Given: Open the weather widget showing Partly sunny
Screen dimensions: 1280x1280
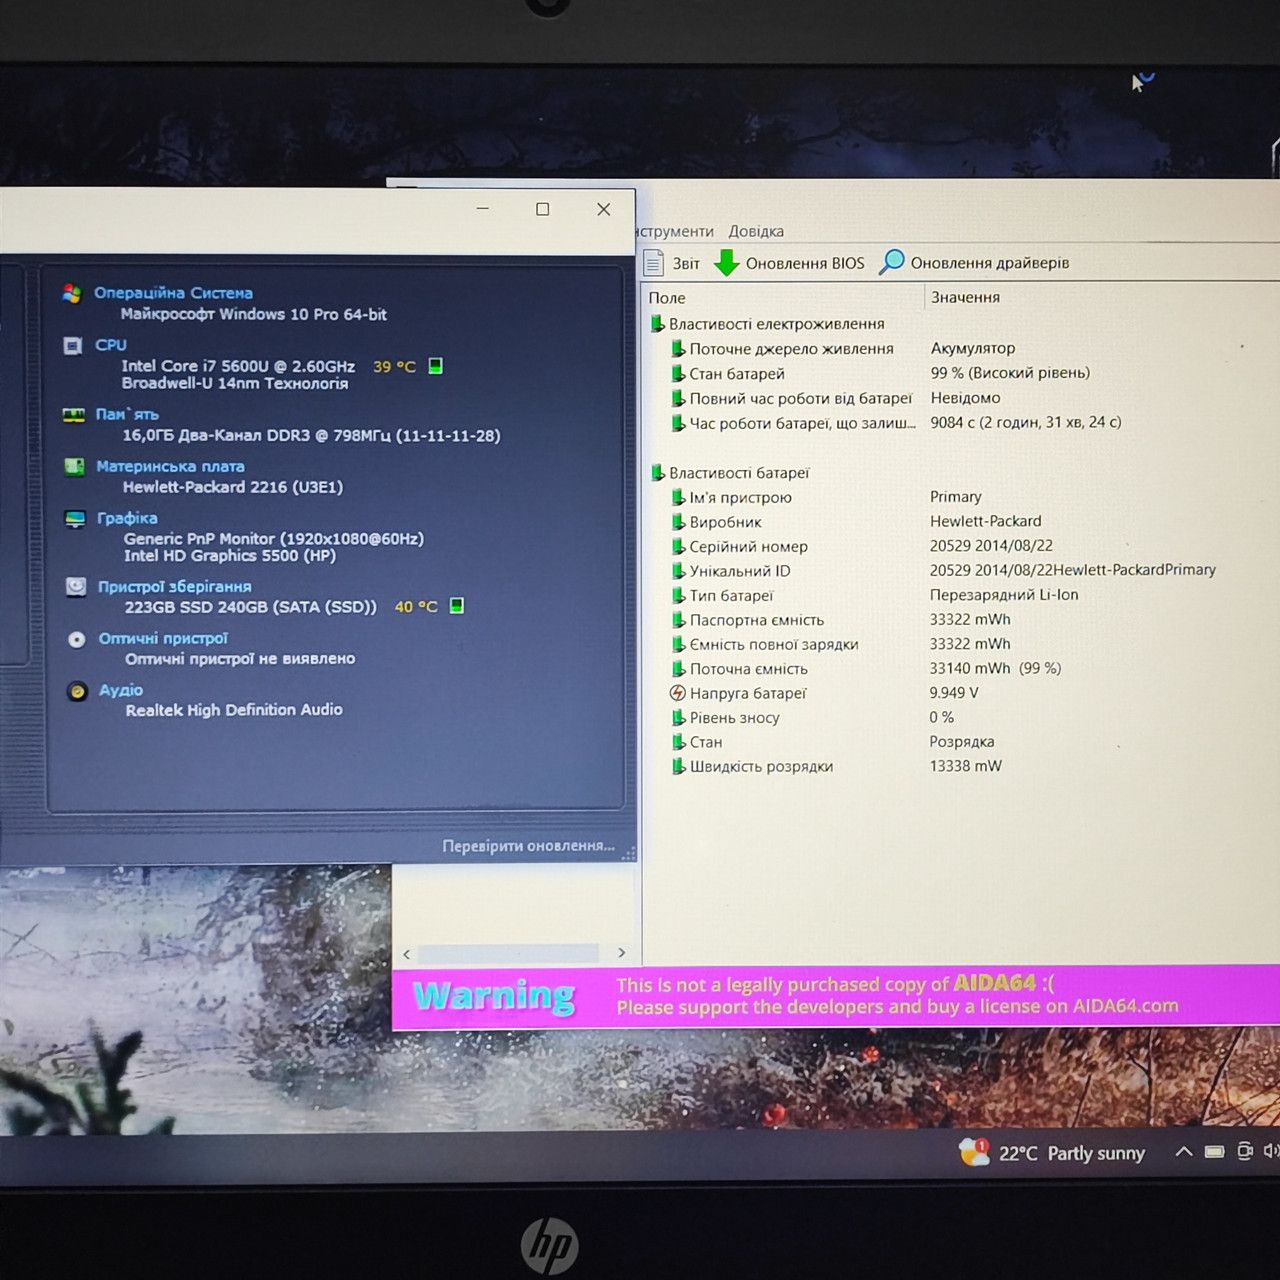Looking at the screenshot, I should pyautogui.click(x=1051, y=1153).
